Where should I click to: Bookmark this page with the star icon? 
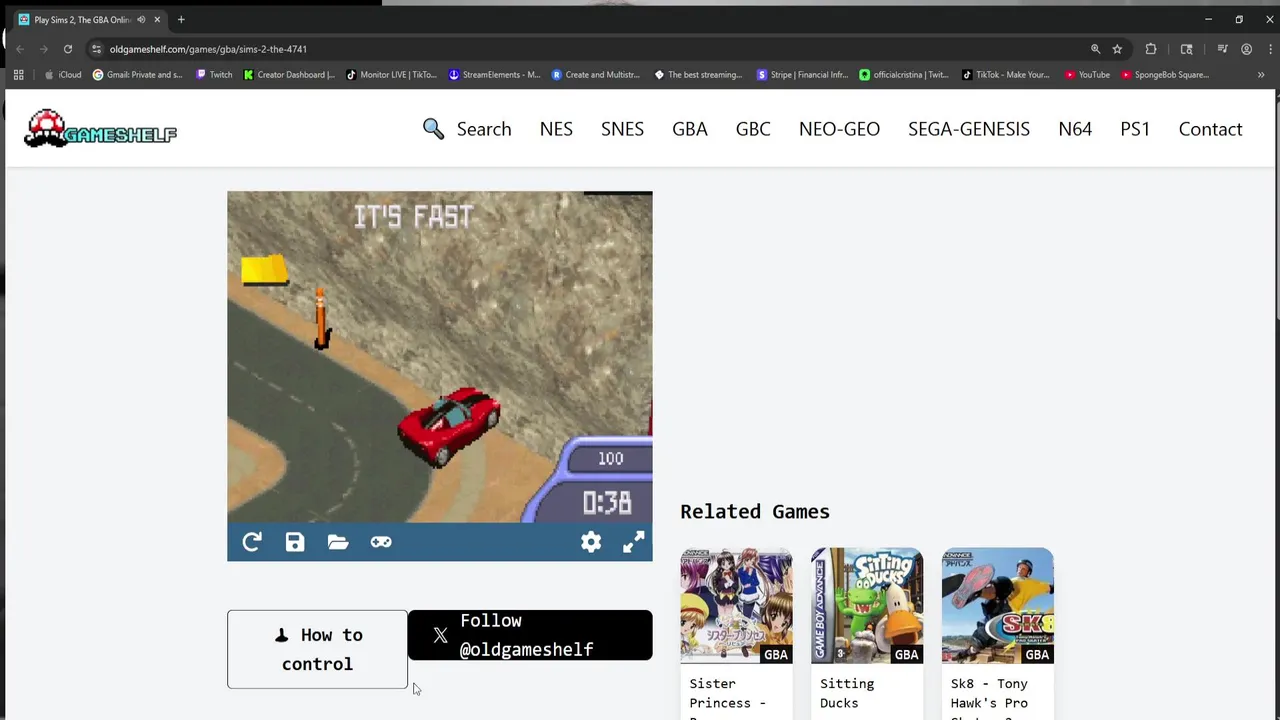pos(1117,49)
